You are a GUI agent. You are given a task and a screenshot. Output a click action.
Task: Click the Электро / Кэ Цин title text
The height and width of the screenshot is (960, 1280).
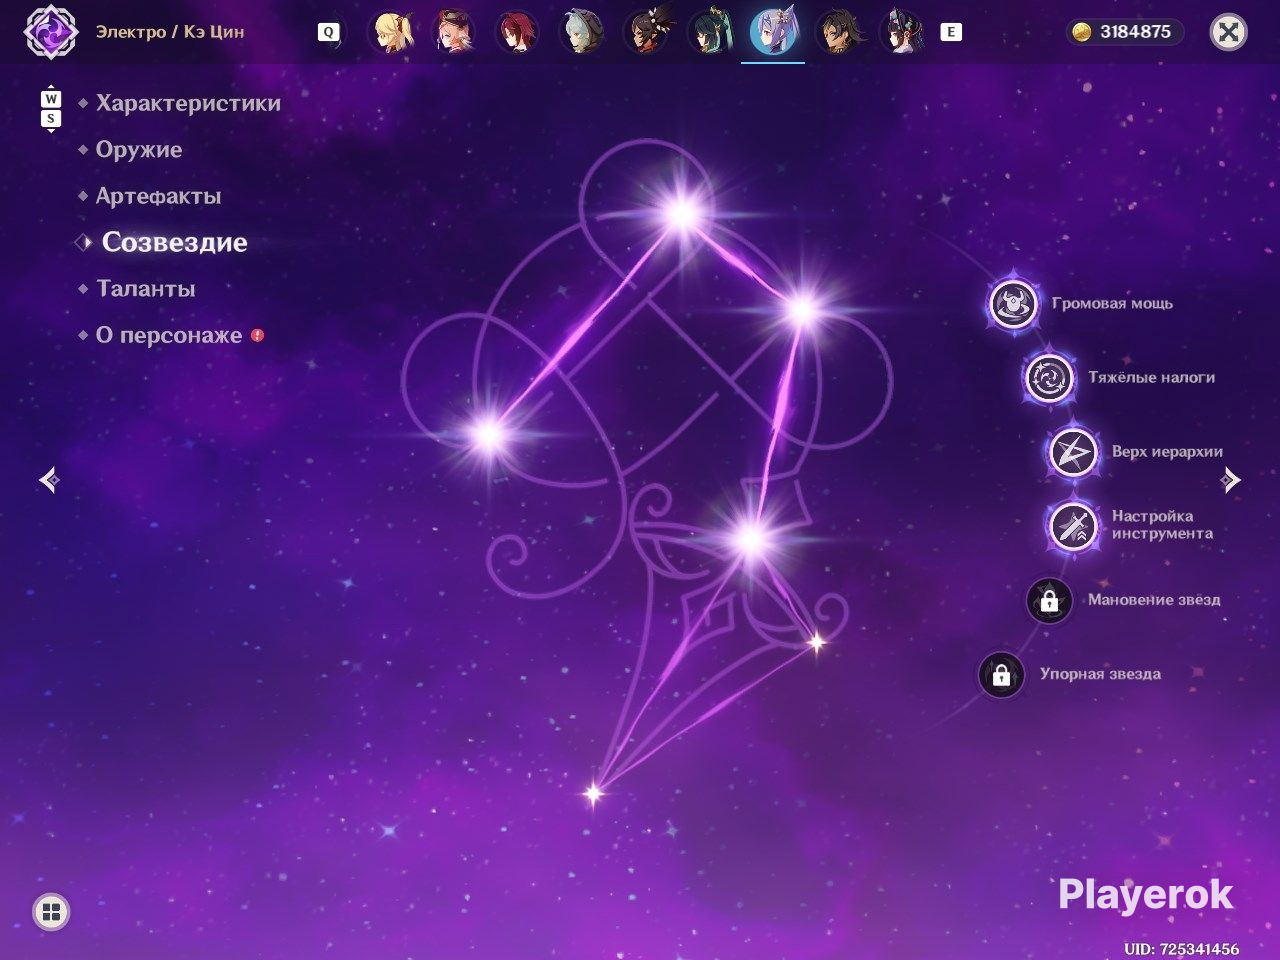170,32
